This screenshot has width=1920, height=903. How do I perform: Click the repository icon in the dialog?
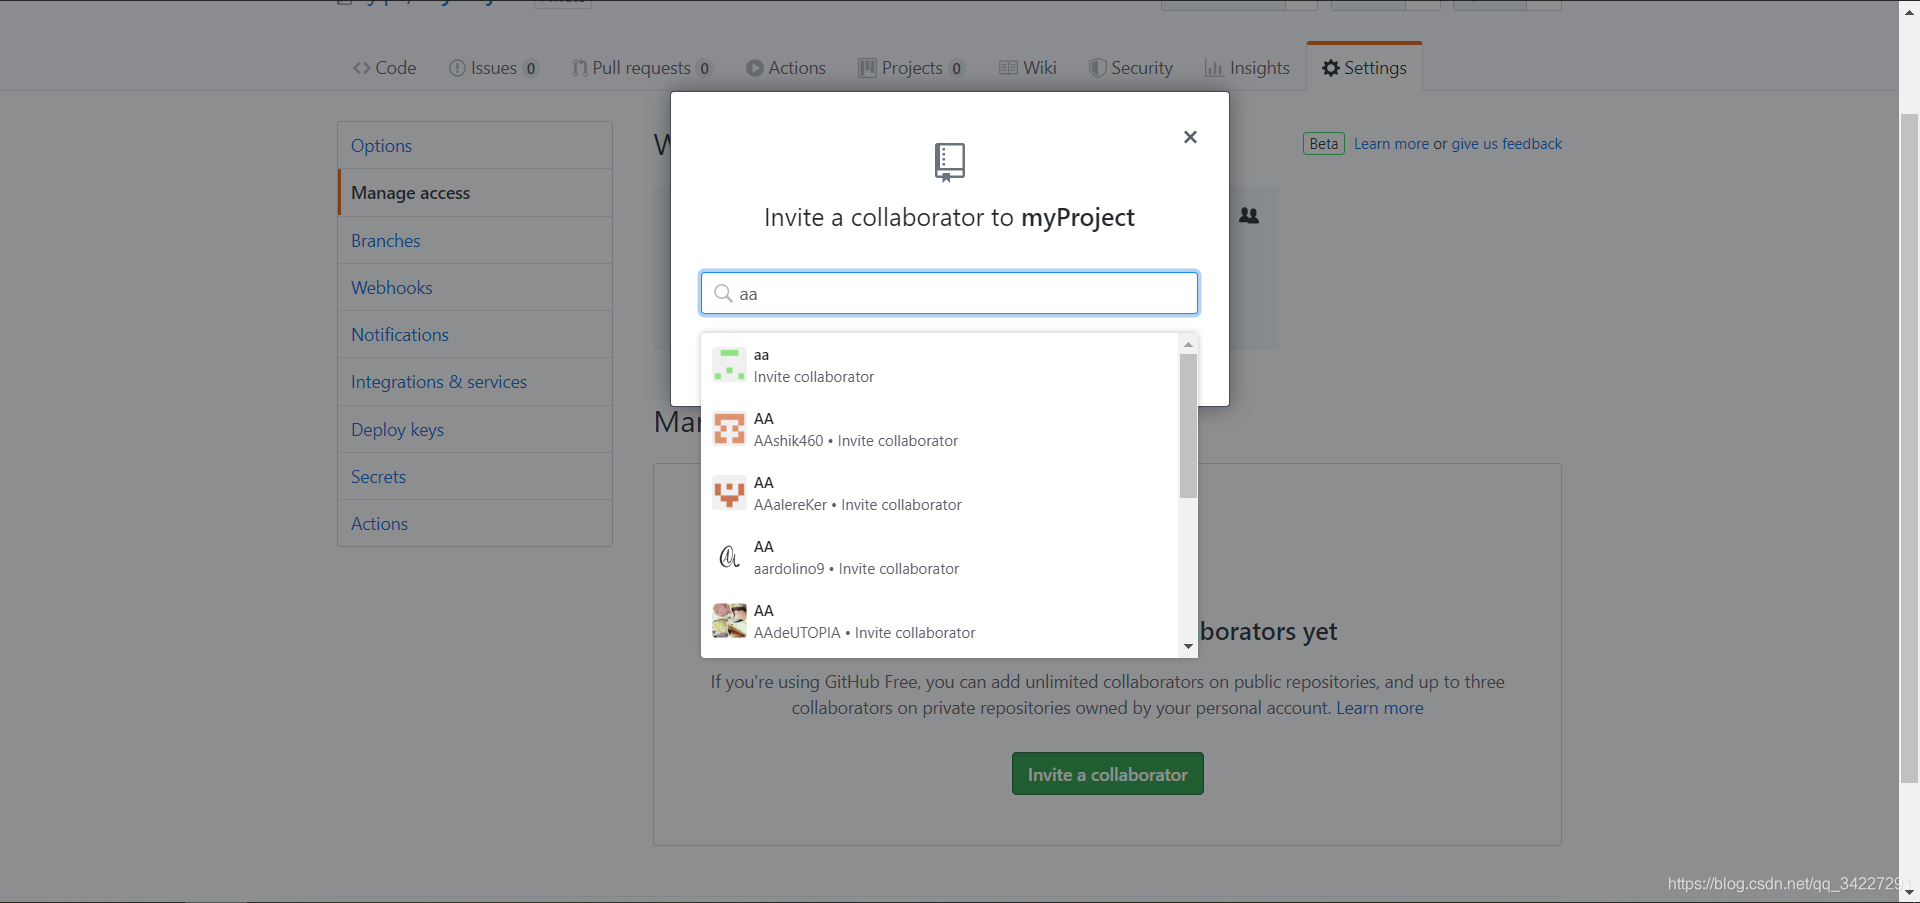point(949,162)
